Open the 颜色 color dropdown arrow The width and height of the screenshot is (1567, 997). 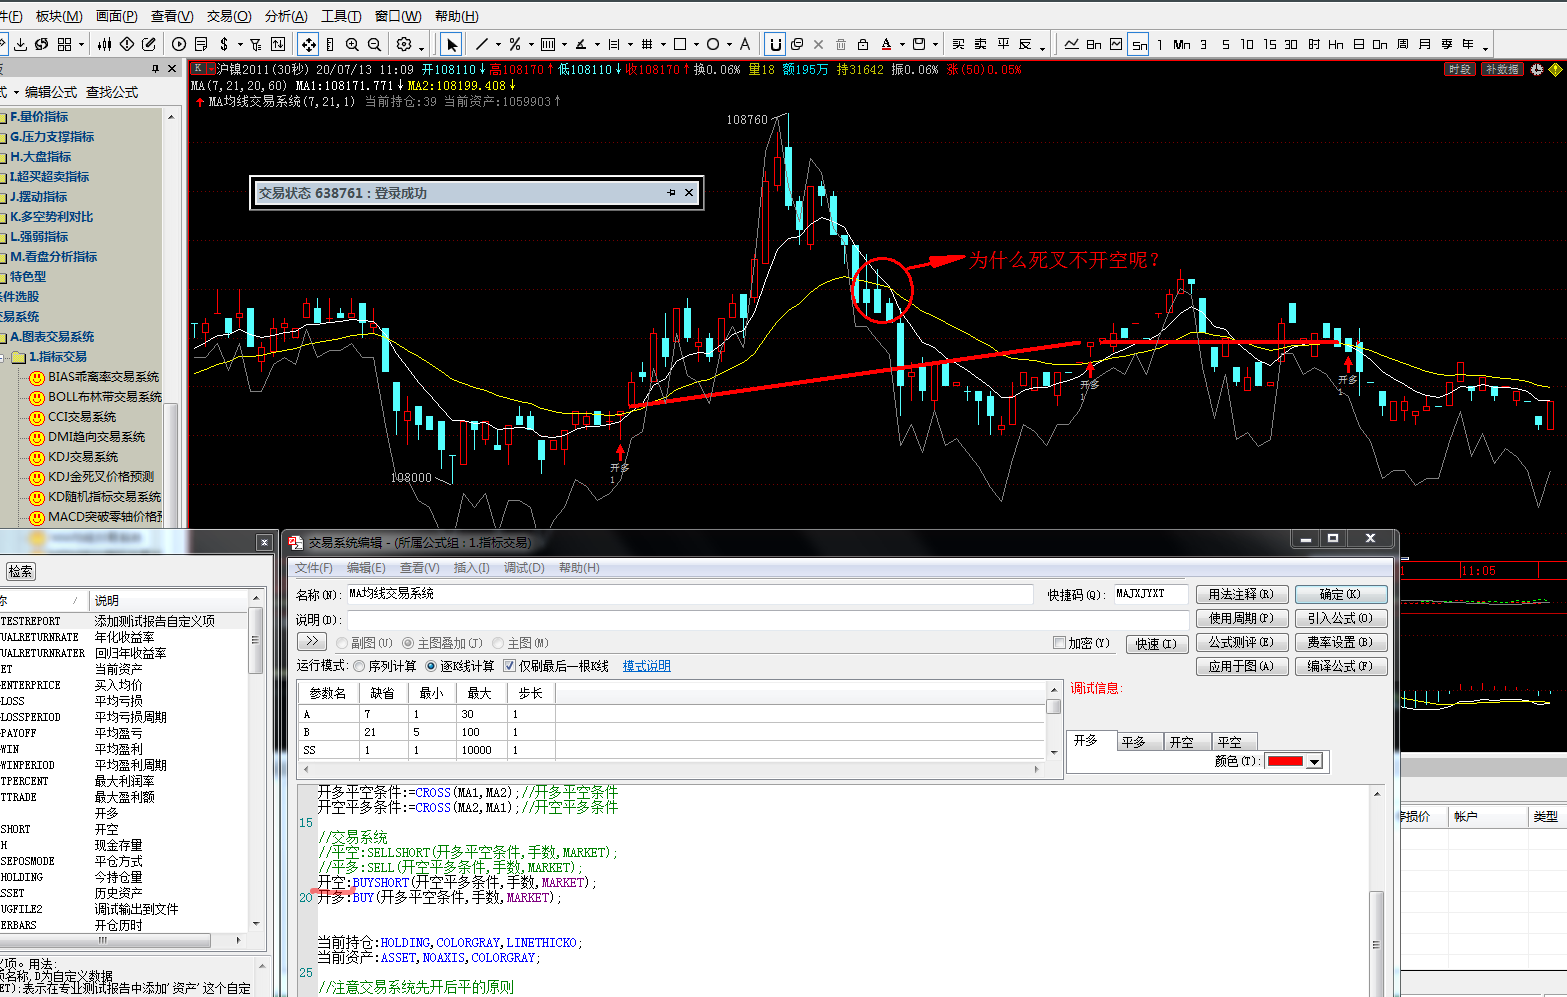tap(1314, 762)
